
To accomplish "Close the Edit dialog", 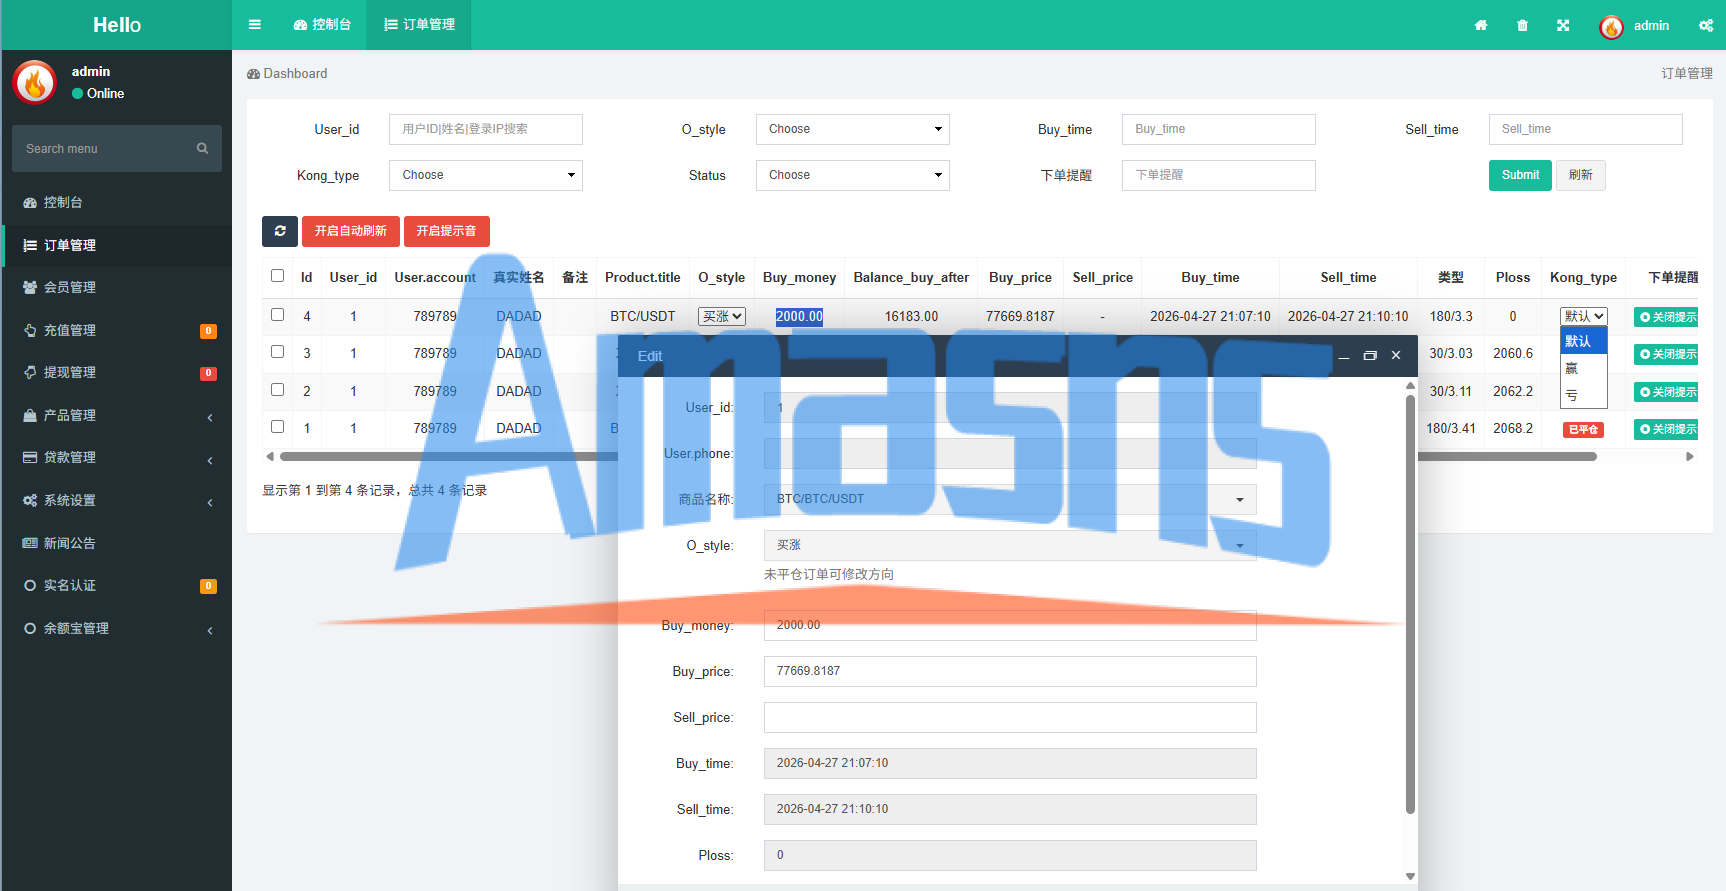I will tap(1396, 356).
